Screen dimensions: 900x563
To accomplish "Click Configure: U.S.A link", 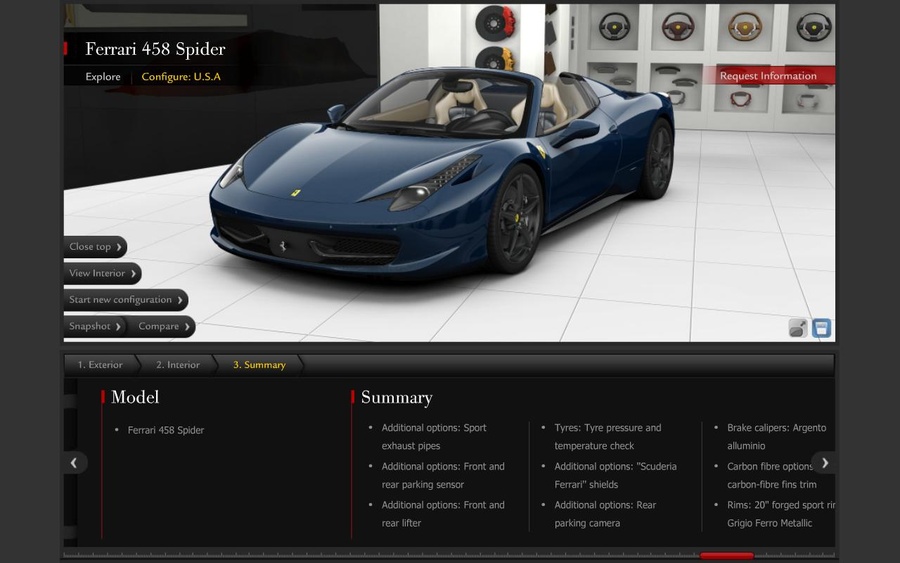I will [x=181, y=77].
